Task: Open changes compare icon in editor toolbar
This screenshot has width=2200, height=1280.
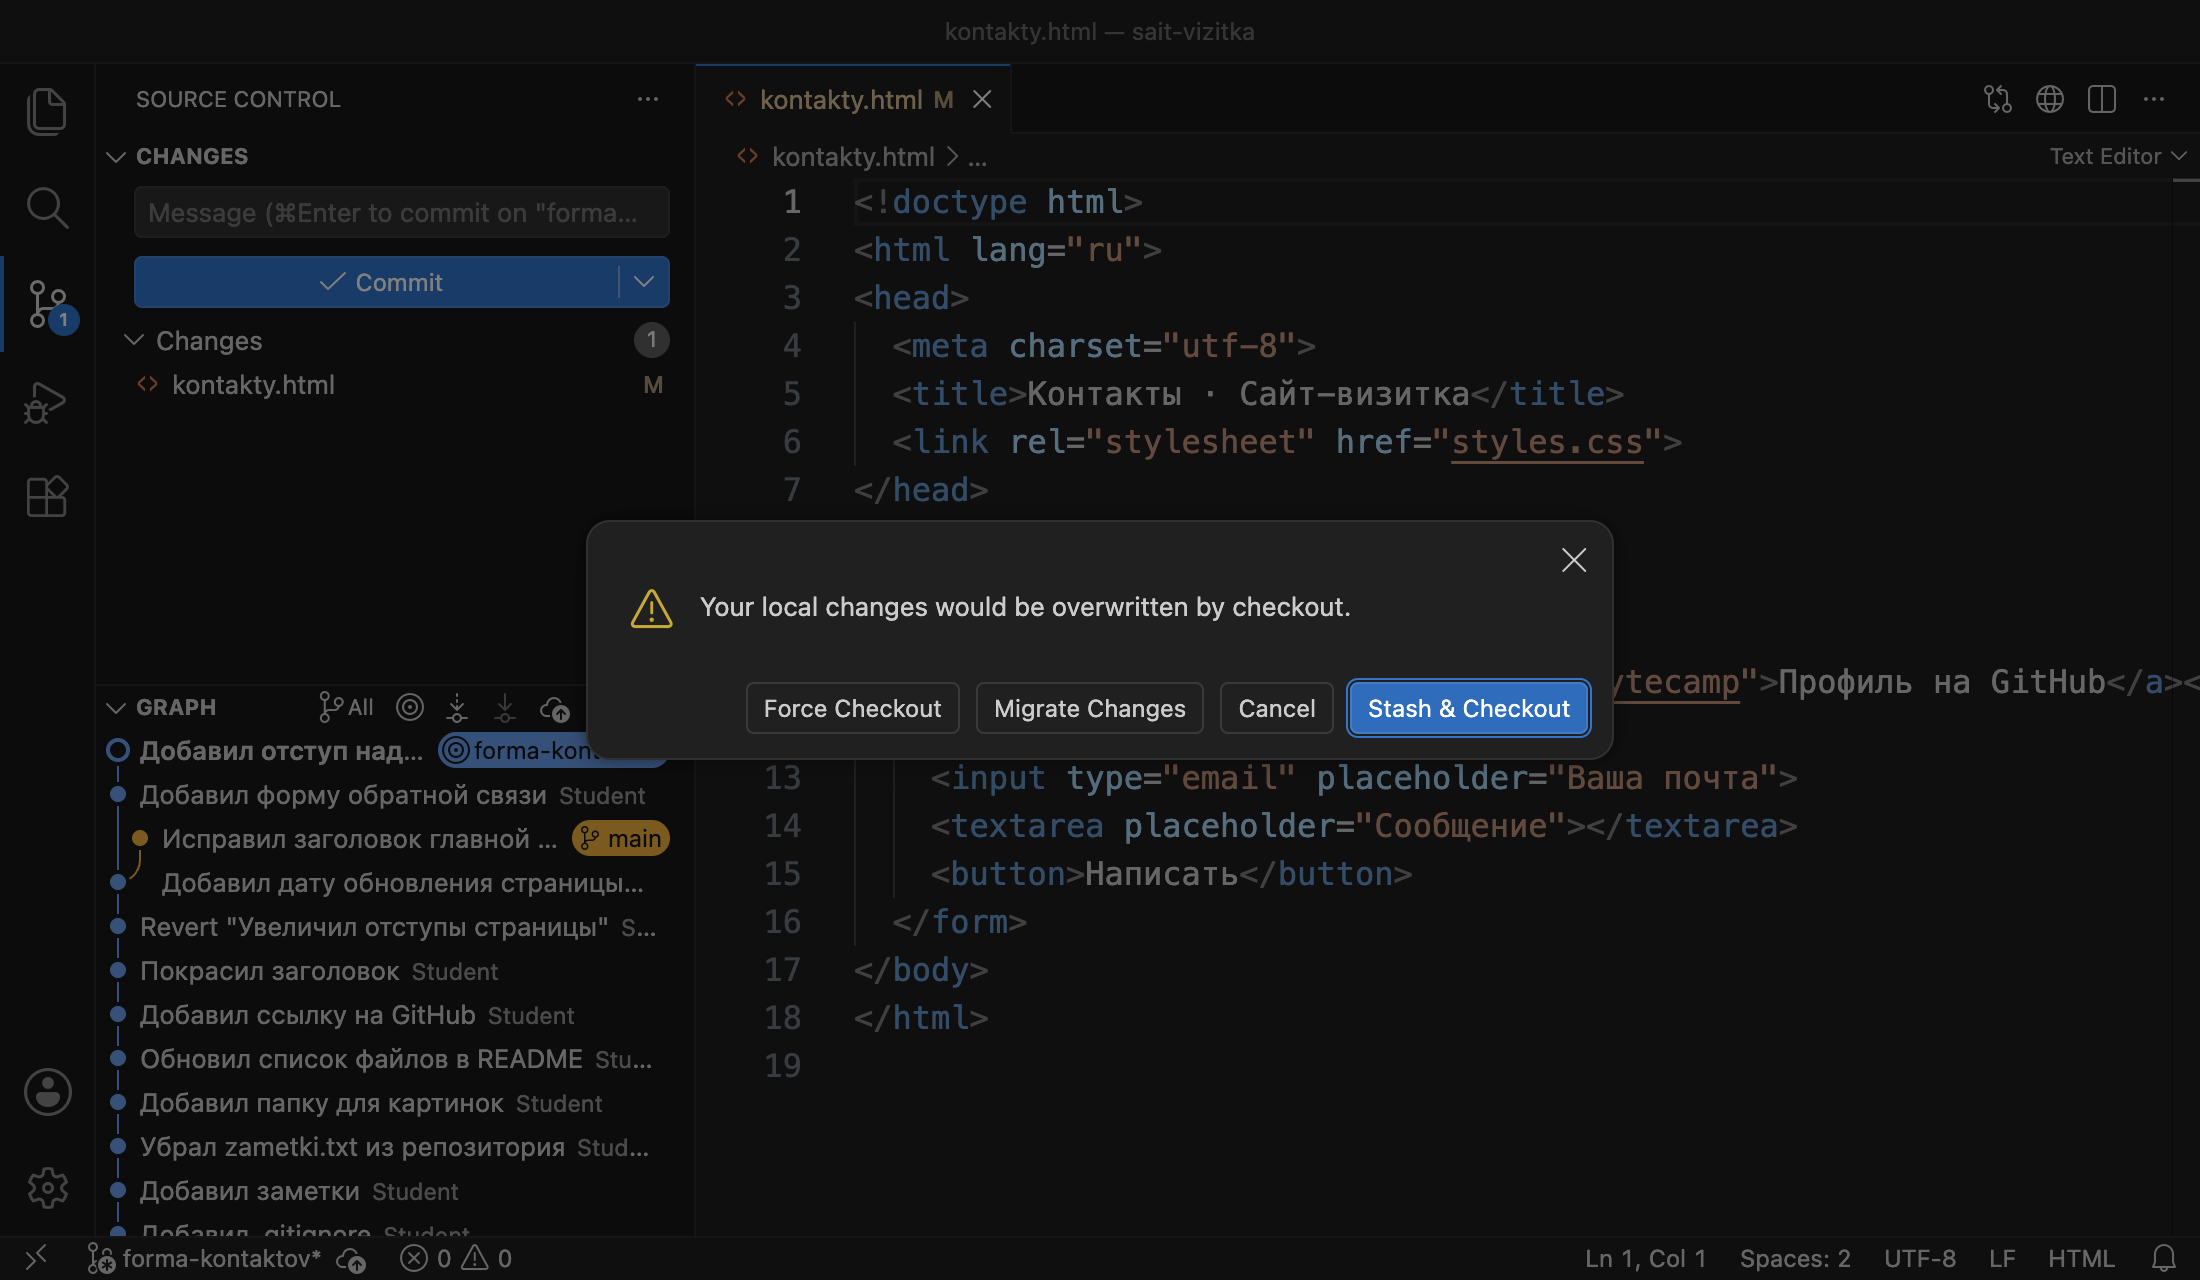Action: click(x=1998, y=99)
